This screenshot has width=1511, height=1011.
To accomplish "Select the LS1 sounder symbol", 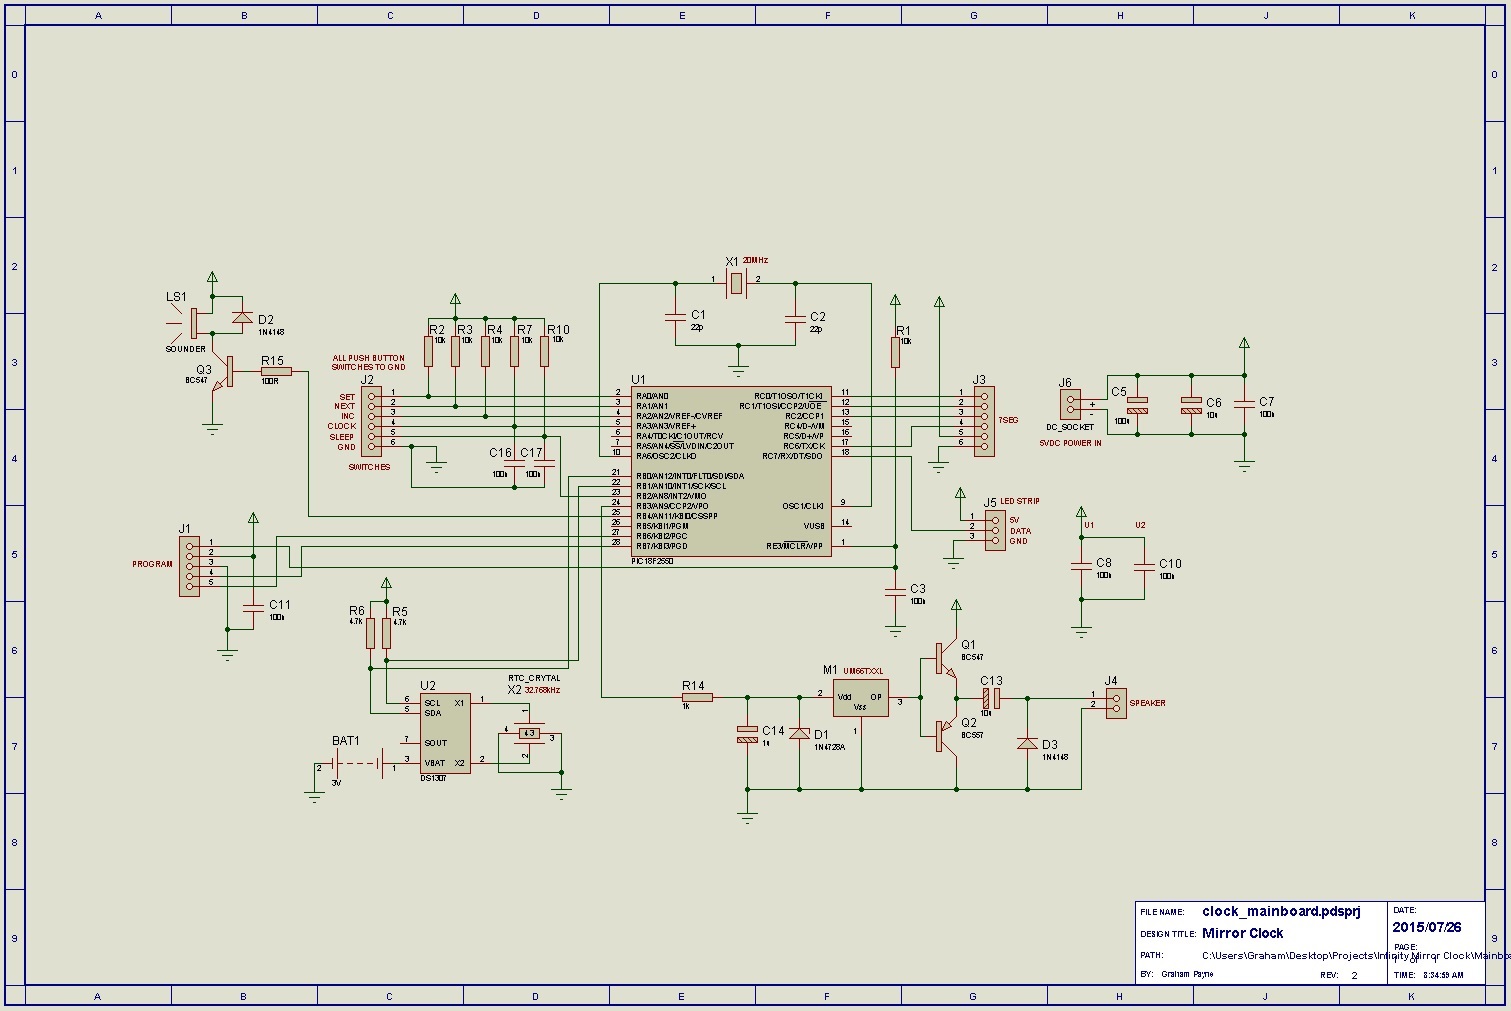I will coord(188,322).
